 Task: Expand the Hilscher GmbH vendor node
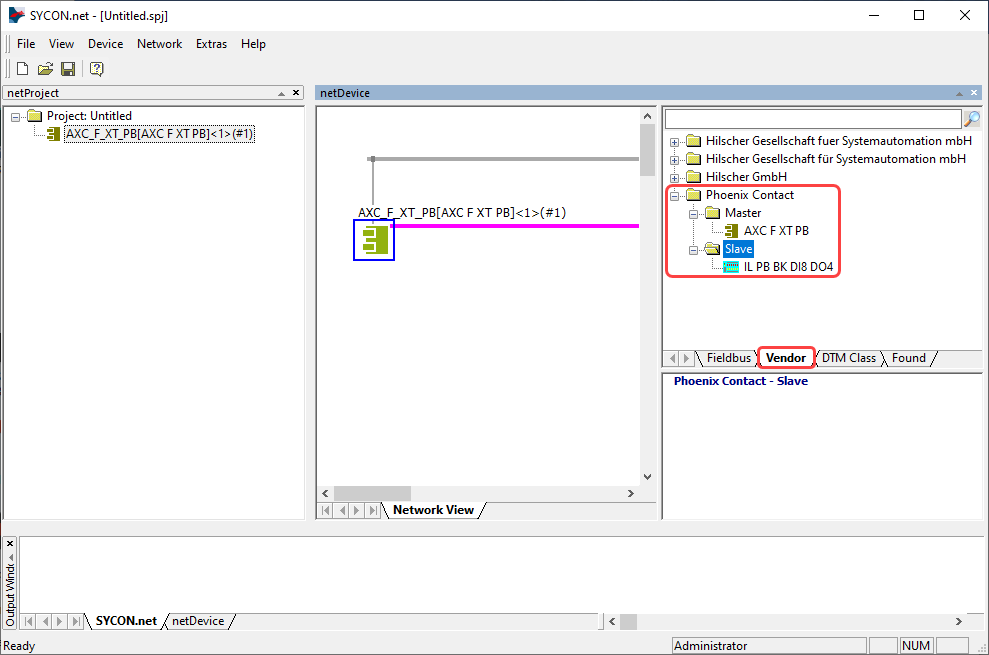coord(674,178)
